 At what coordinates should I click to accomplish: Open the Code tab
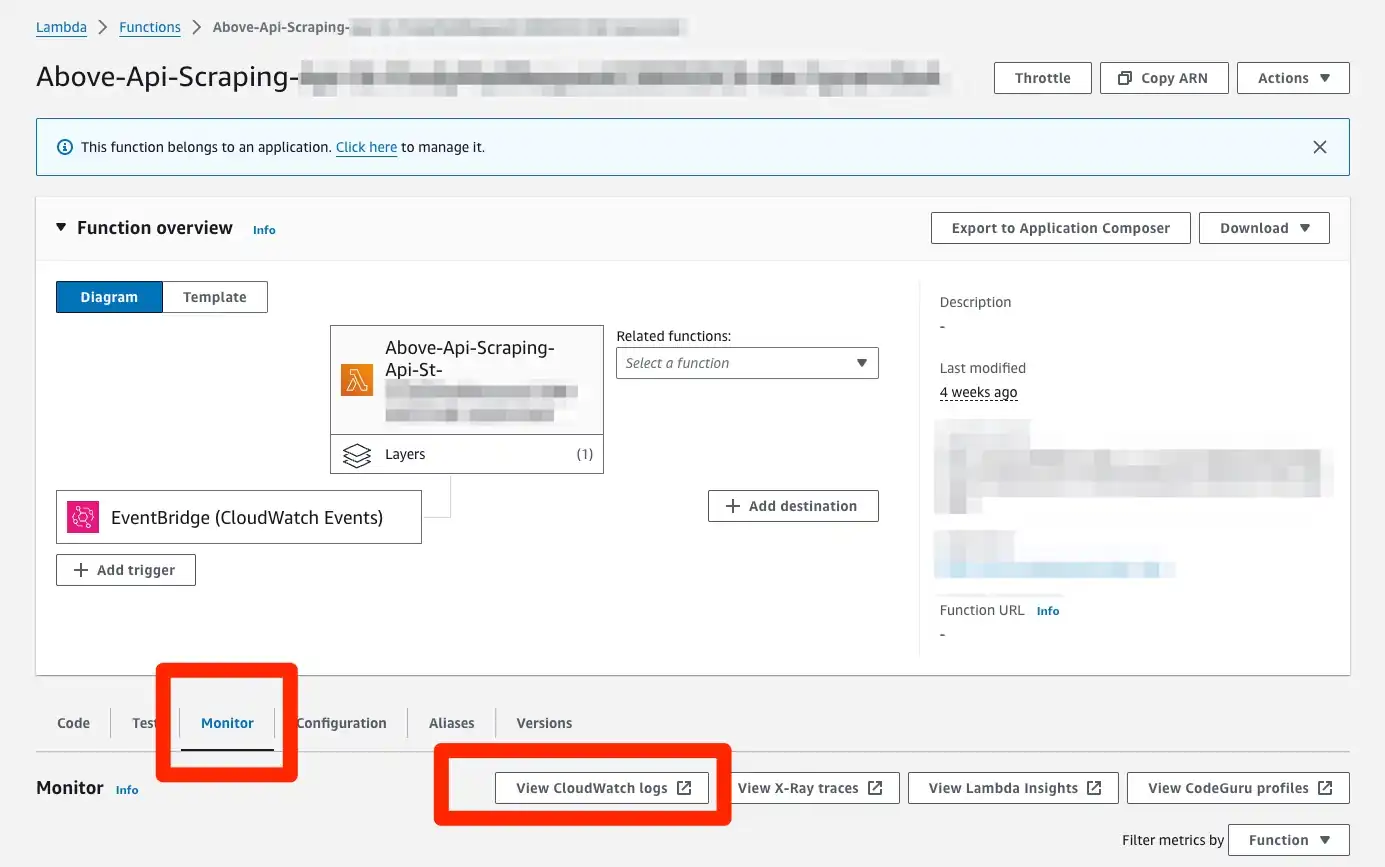tap(73, 723)
